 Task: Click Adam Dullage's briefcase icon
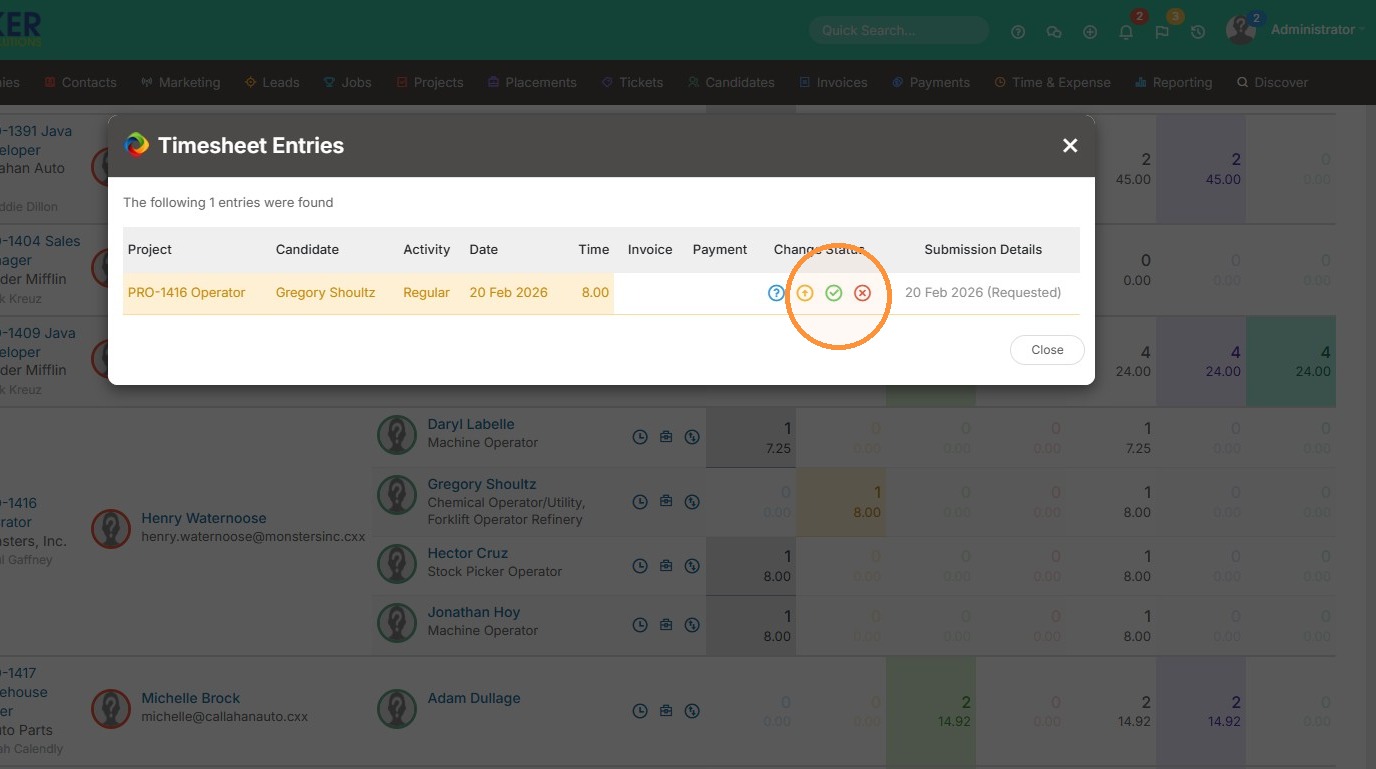(666, 711)
